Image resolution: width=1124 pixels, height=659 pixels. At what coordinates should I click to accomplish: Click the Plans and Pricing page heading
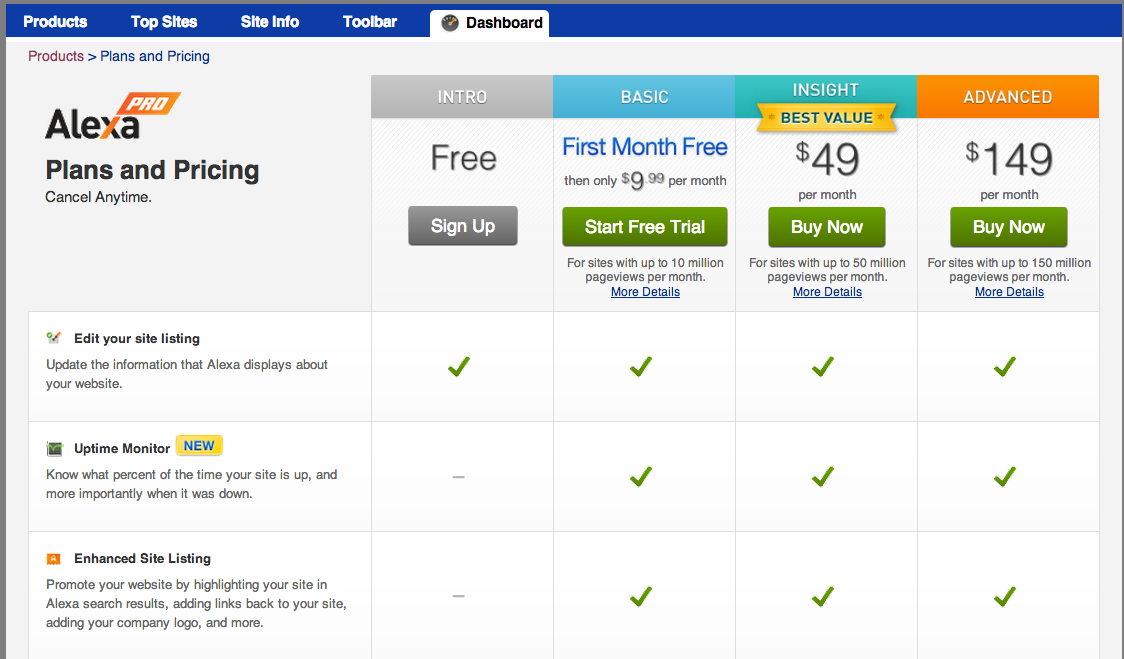click(x=152, y=171)
